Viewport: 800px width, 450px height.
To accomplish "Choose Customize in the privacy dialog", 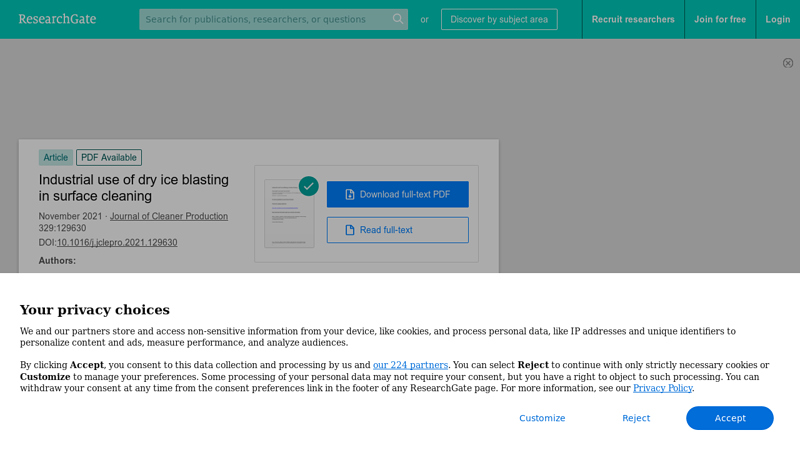I will point(542,418).
